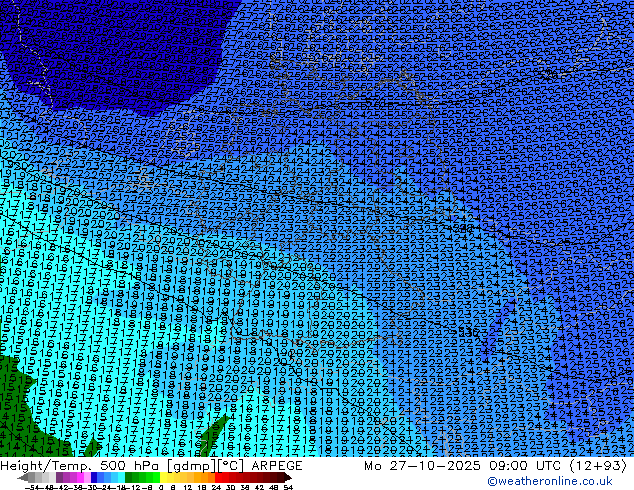The height and width of the screenshot is (490, 634).
Task: Click the grey left arrow cap of the color scale
Action: [23, 478]
